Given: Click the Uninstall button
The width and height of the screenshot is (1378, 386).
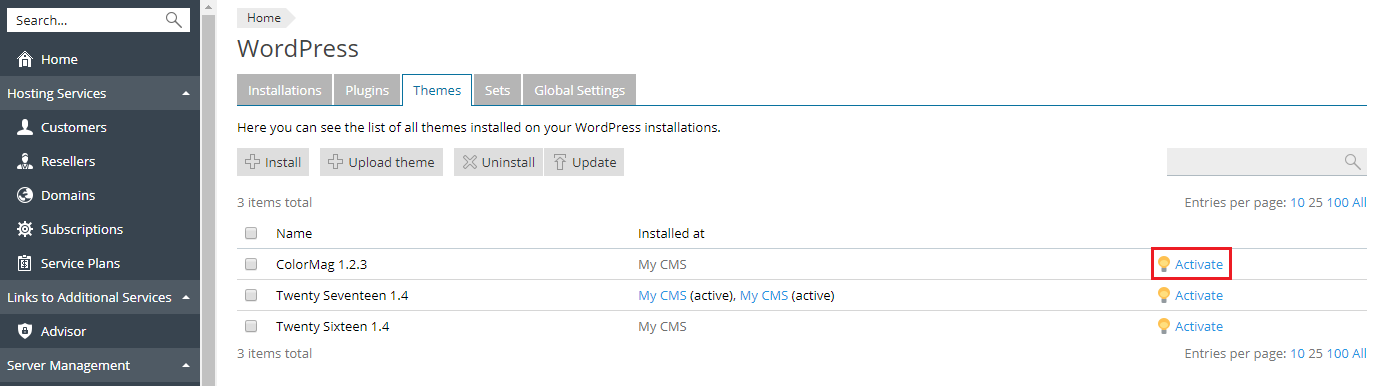Looking at the screenshot, I should (x=498, y=162).
